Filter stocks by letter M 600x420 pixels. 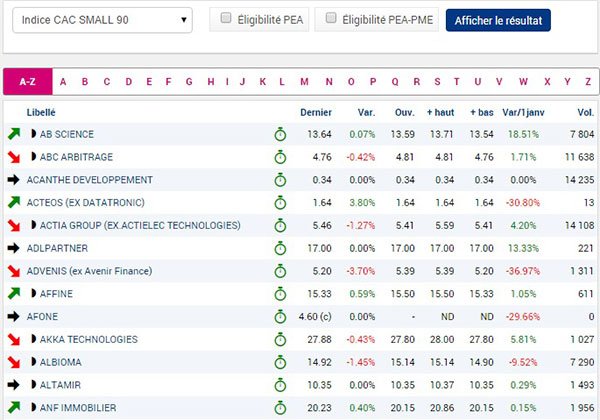pyautogui.click(x=304, y=81)
